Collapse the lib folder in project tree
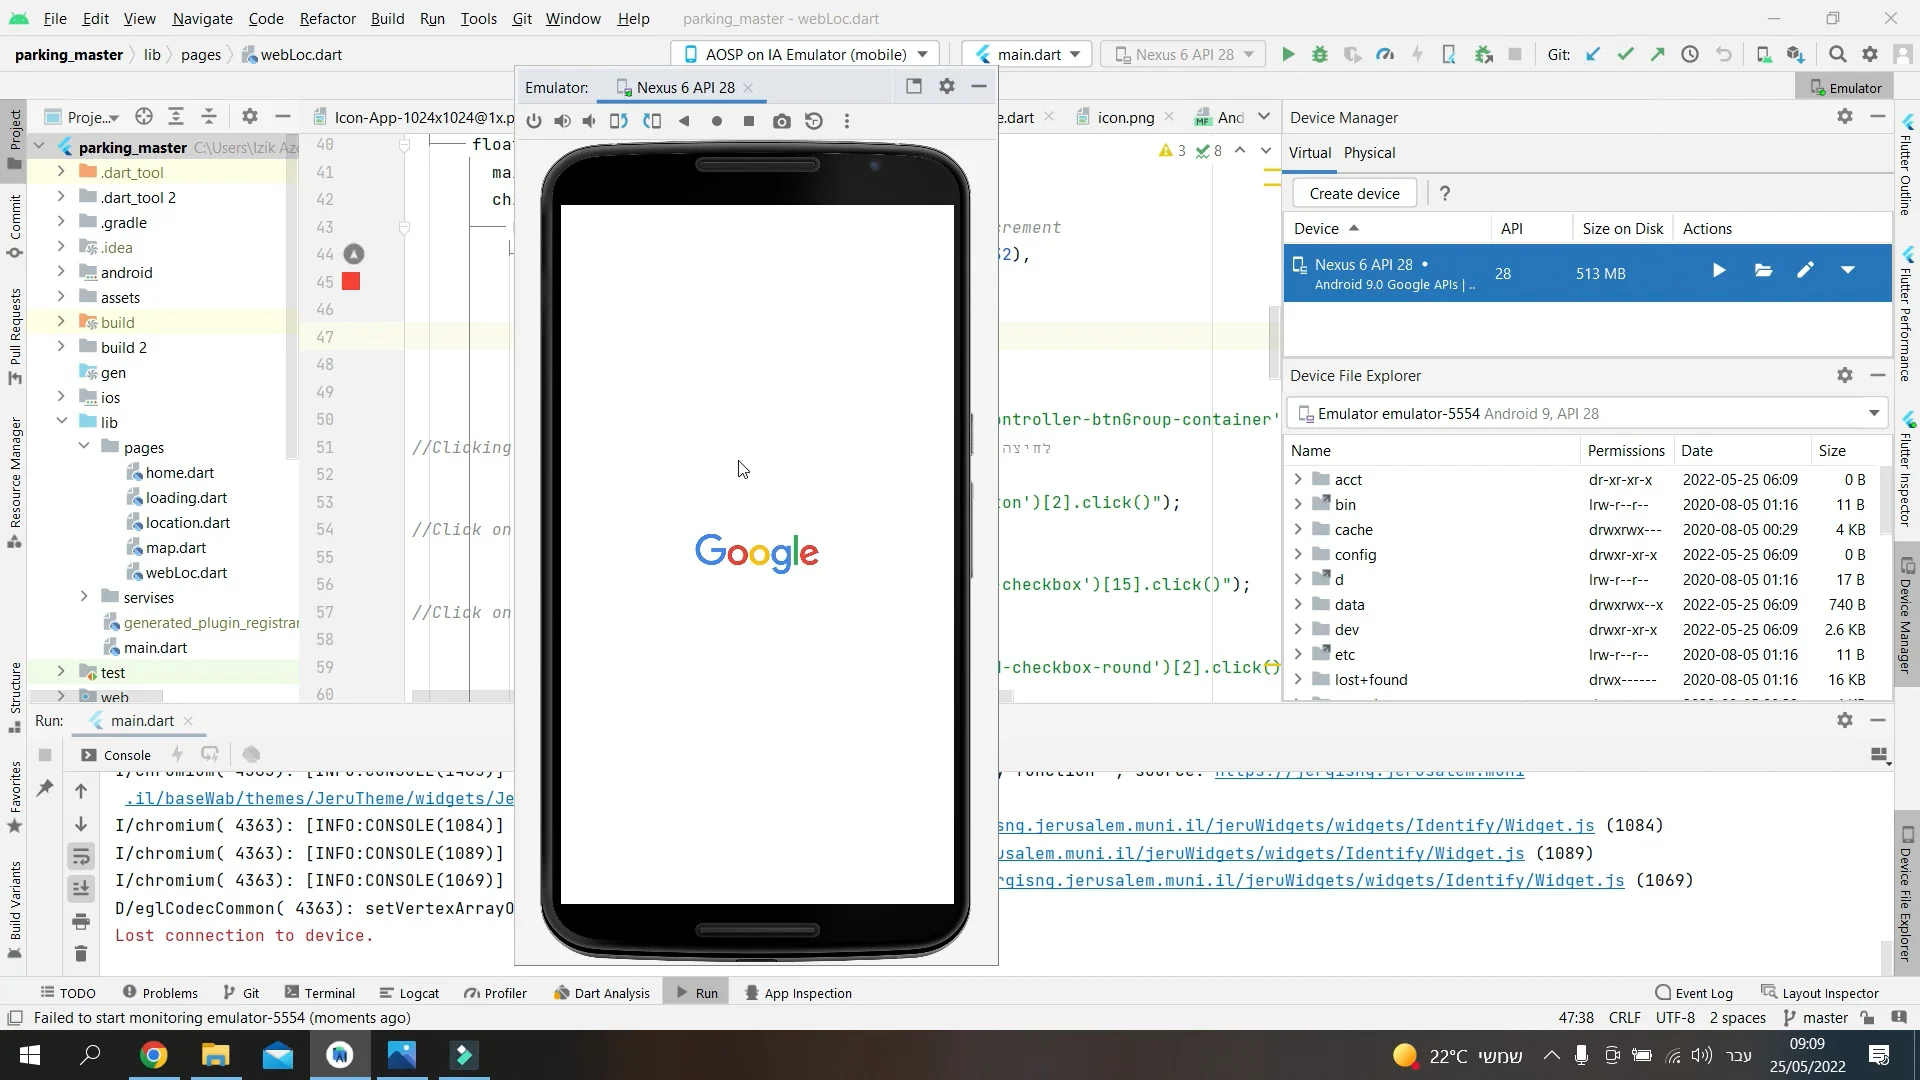Screen dimensions: 1920x1080 click(61, 422)
